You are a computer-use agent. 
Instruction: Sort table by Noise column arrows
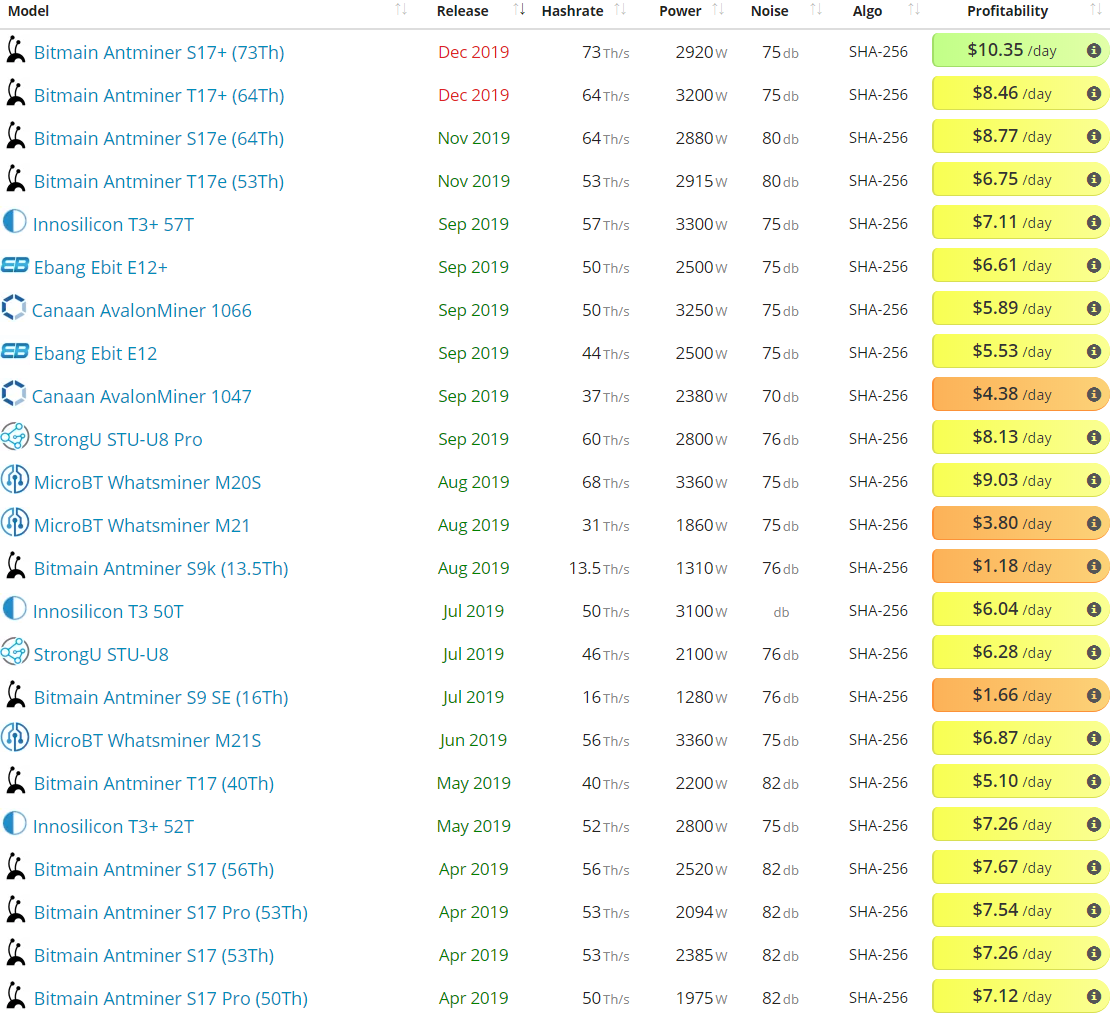coord(816,10)
